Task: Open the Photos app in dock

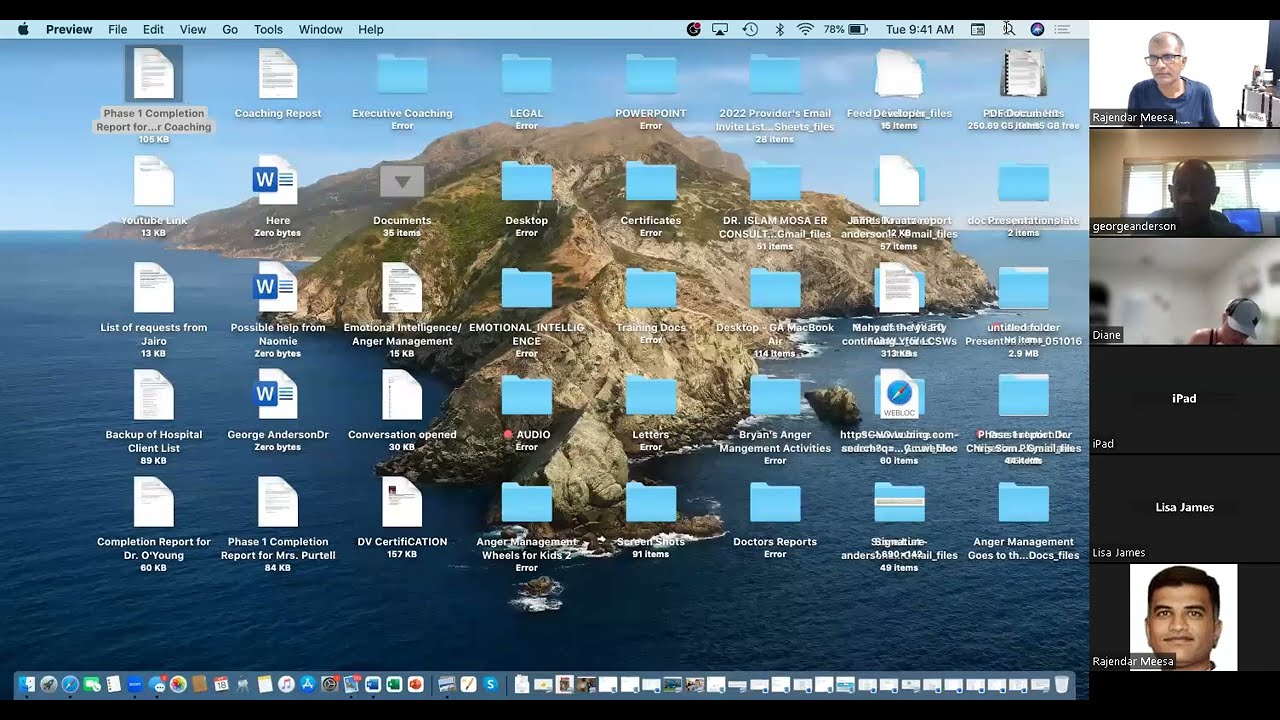Action: (178, 685)
